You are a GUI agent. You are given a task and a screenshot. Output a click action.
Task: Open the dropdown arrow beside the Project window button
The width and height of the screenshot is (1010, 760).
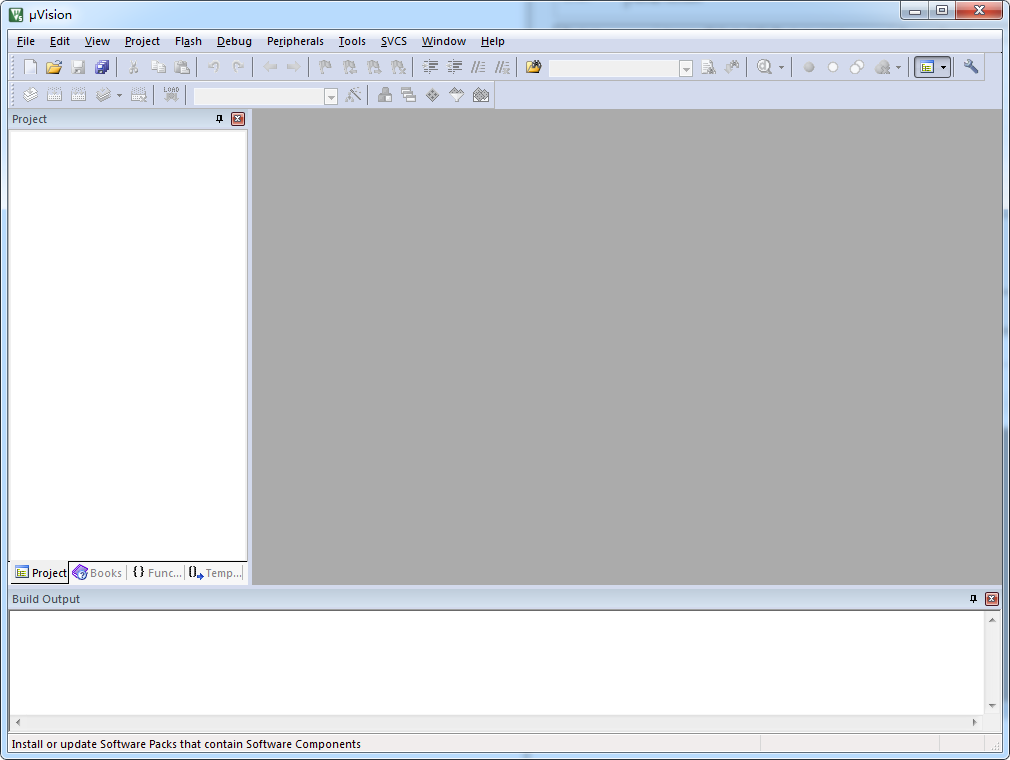coord(944,67)
